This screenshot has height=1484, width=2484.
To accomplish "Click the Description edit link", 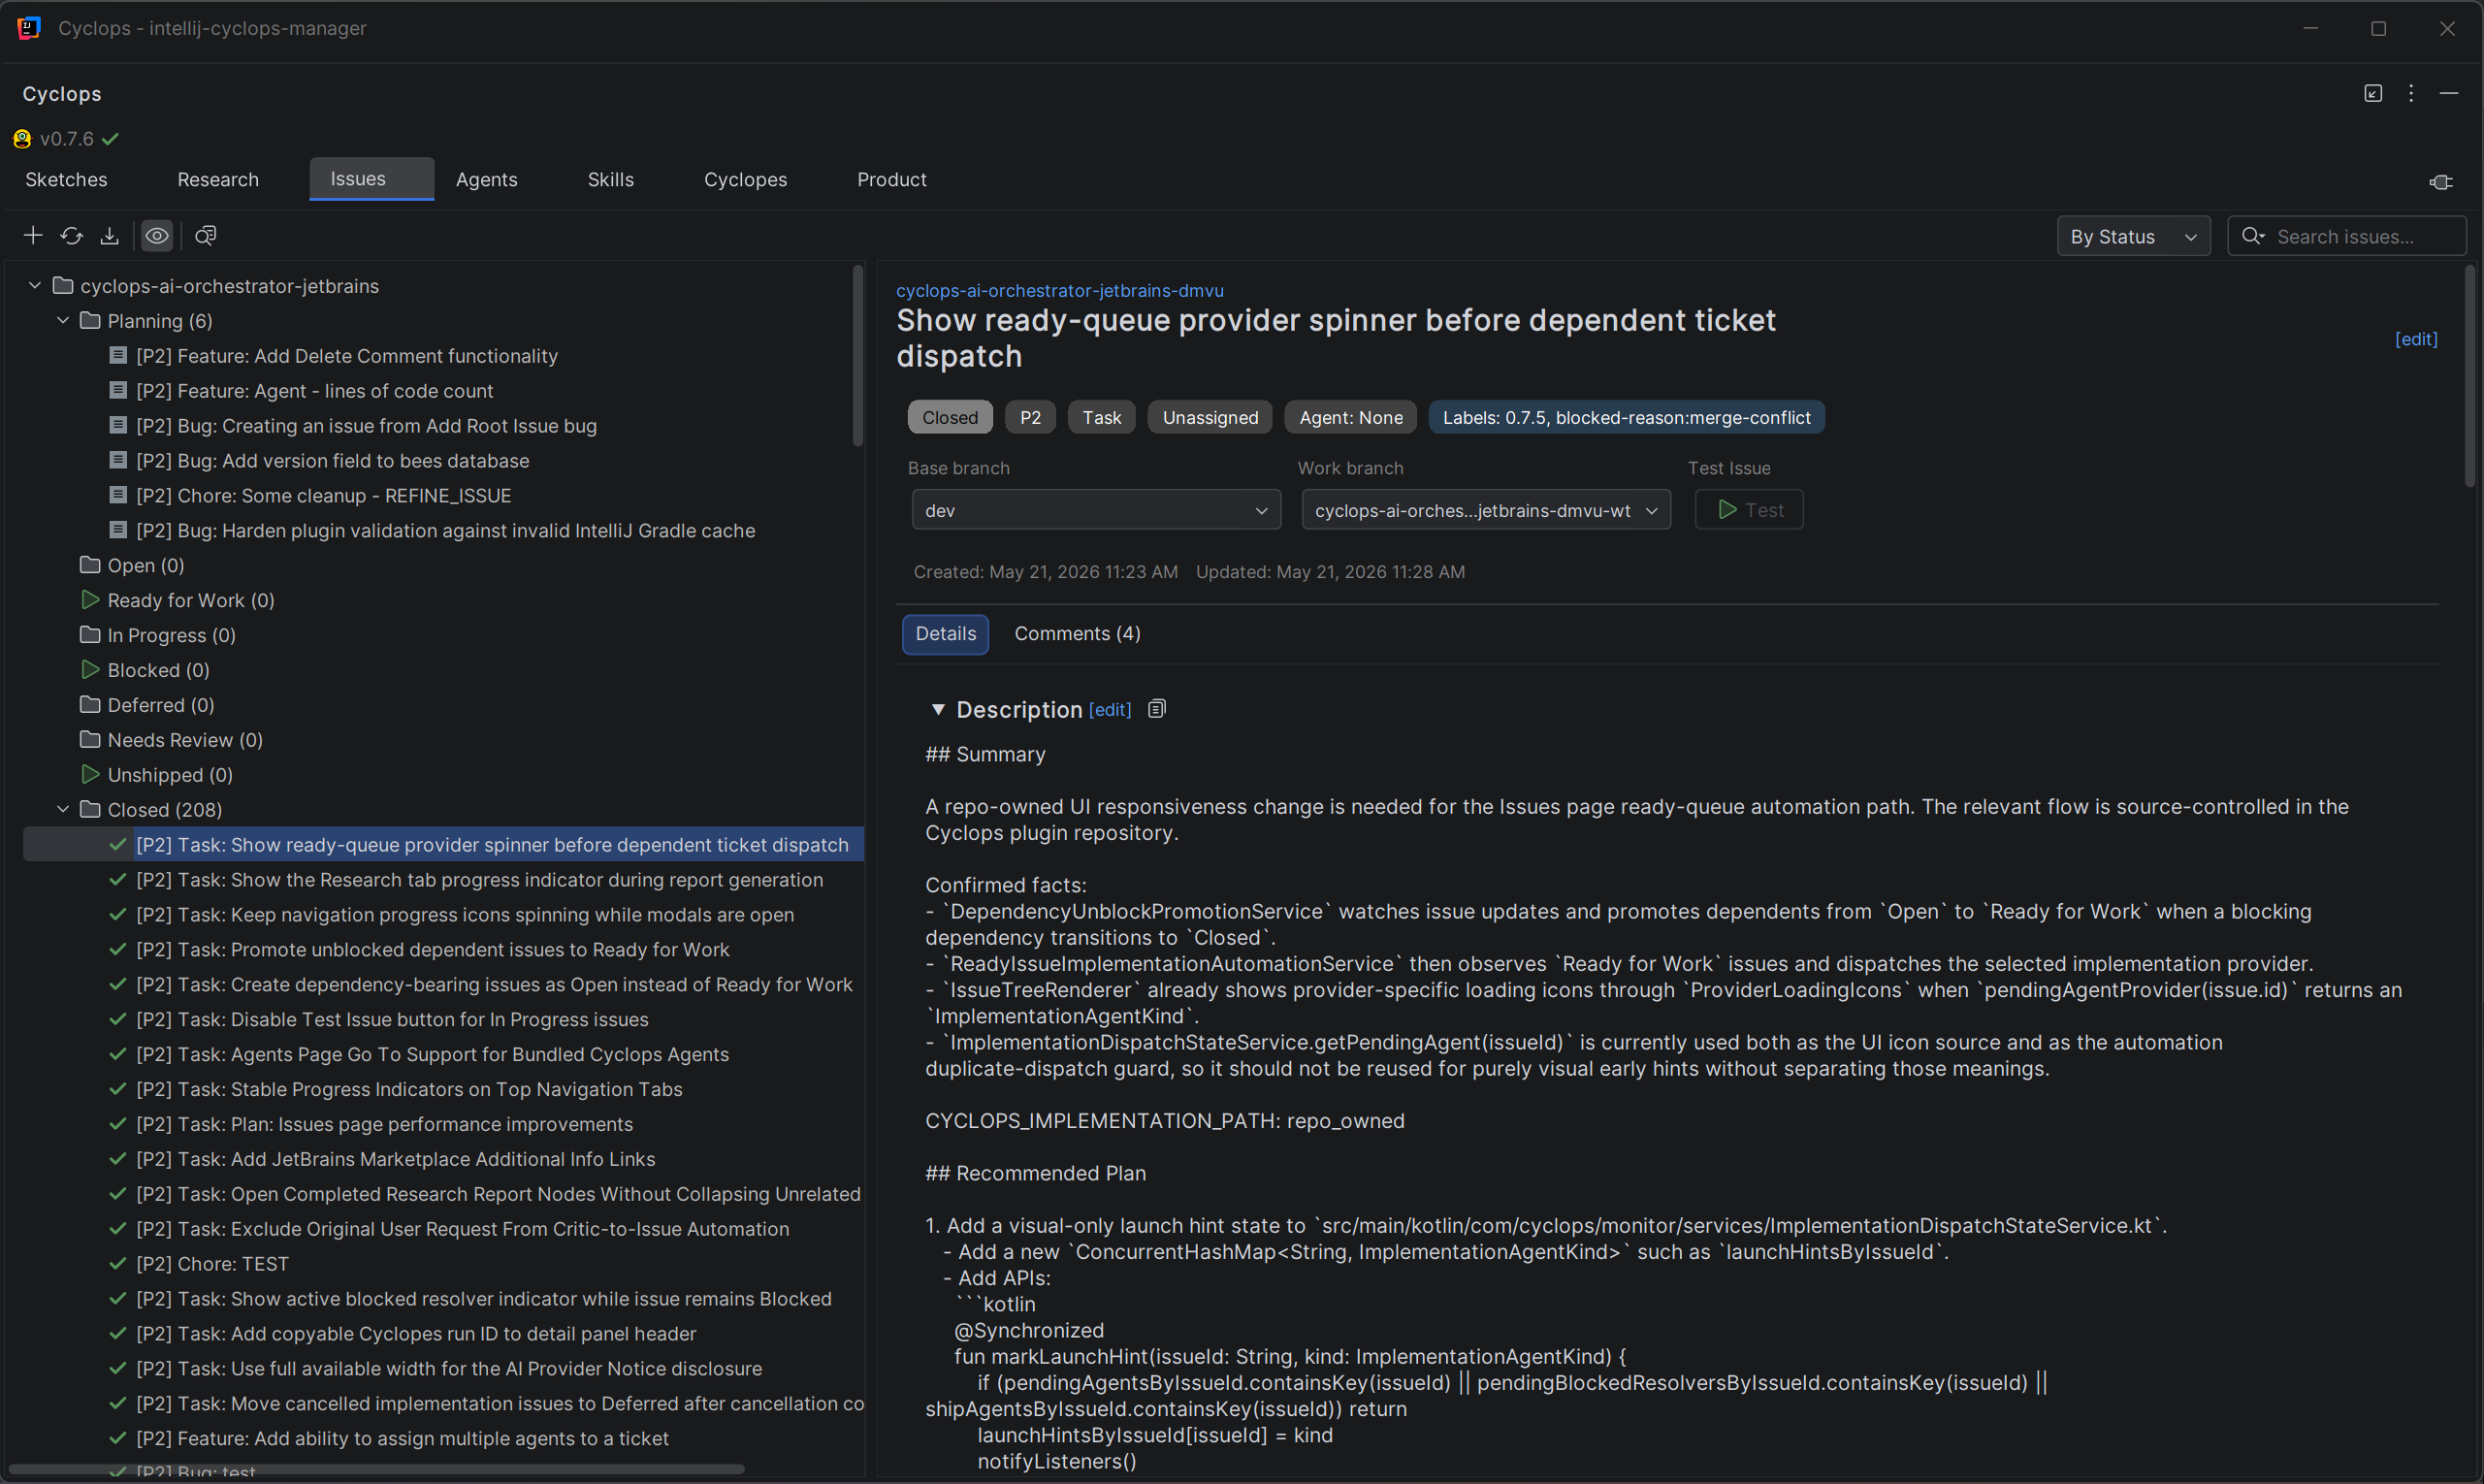I will (1110, 709).
